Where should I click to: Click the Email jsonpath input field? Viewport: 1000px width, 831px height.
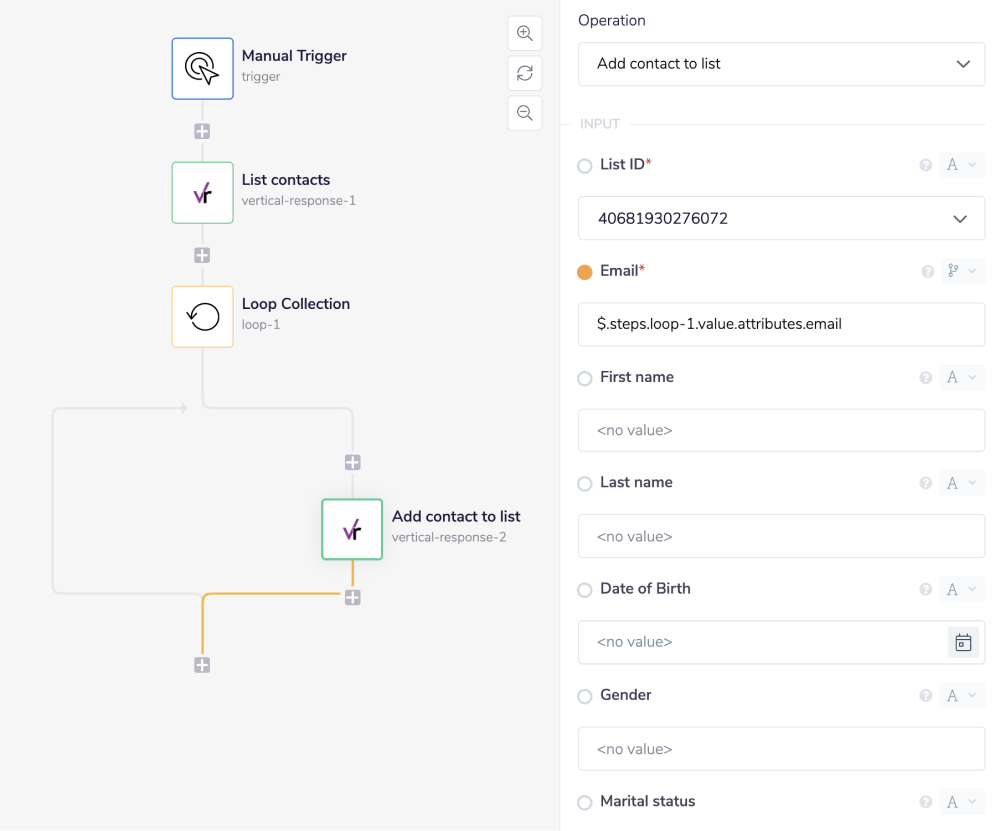(781, 324)
